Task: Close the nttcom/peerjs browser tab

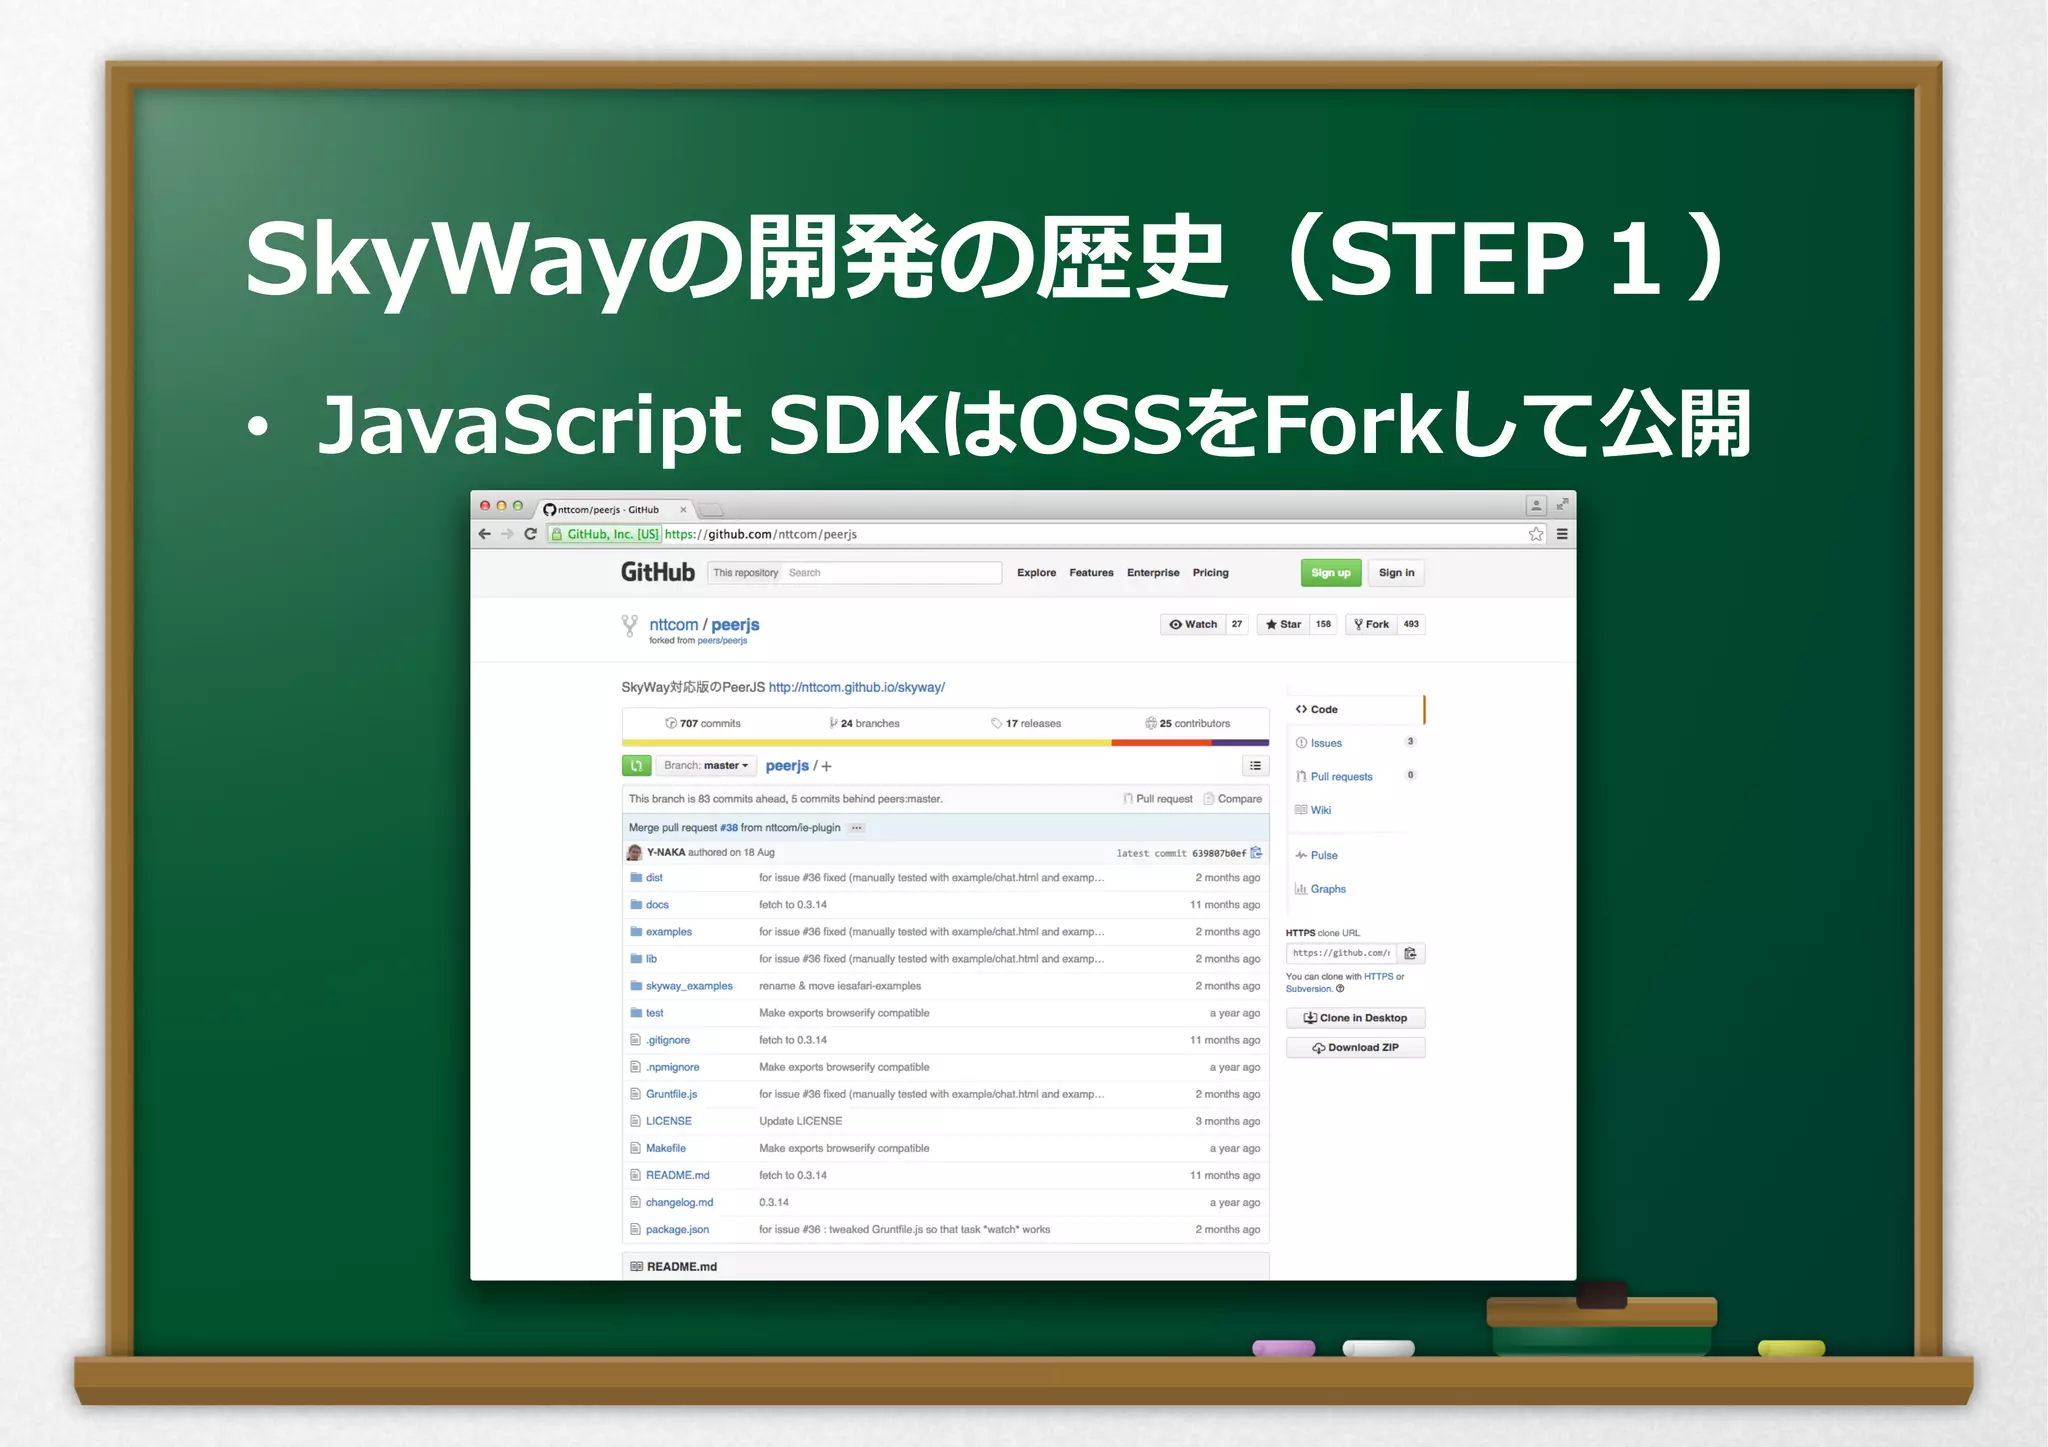Action: tap(683, 510)
